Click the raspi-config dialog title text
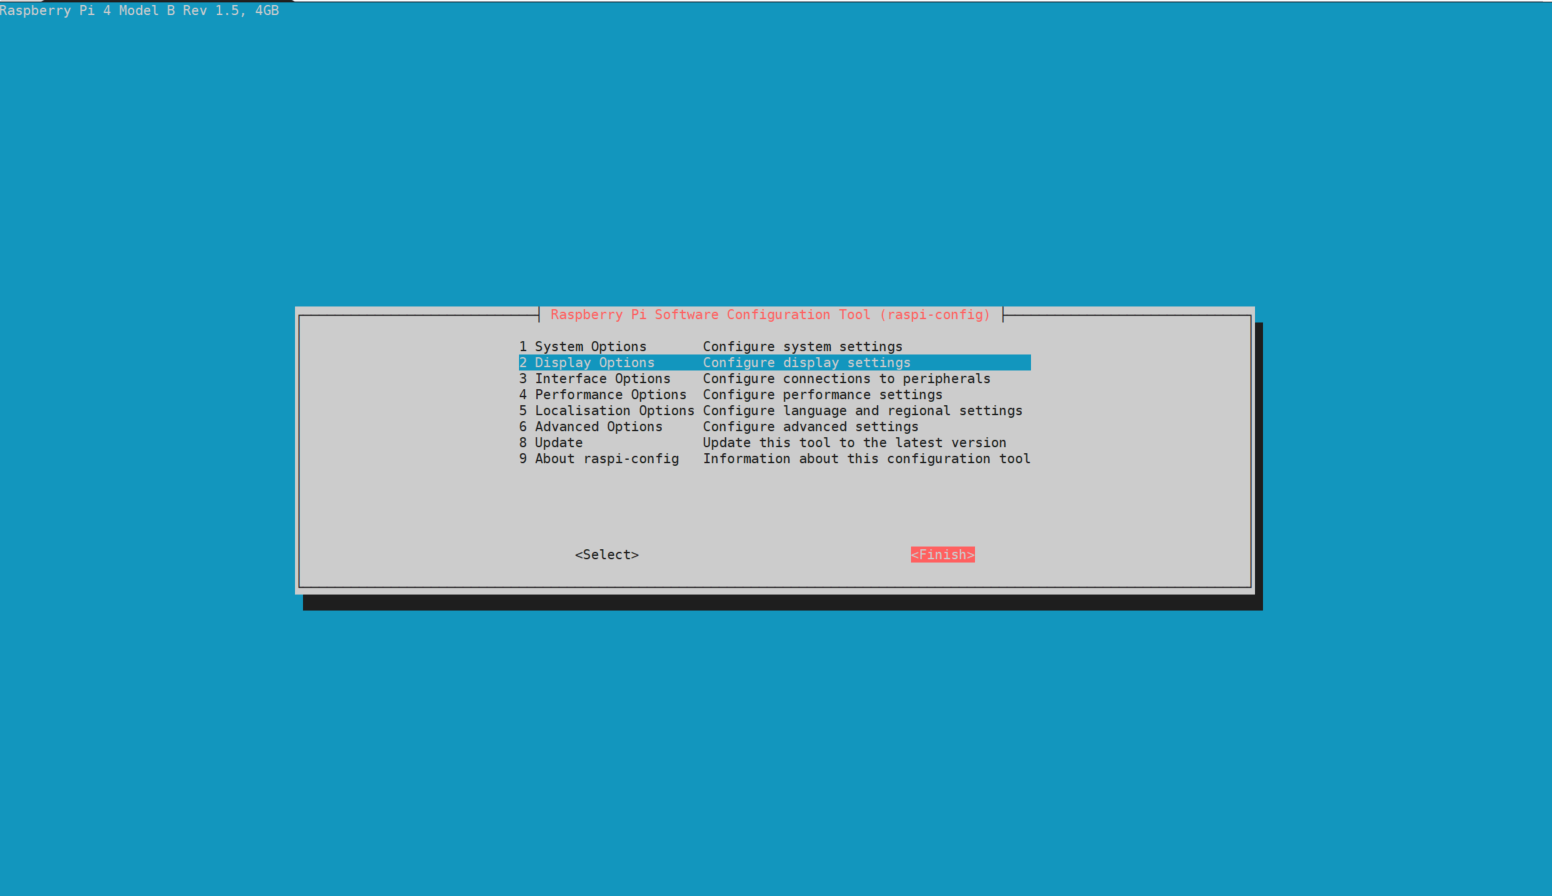 [770, 315]
